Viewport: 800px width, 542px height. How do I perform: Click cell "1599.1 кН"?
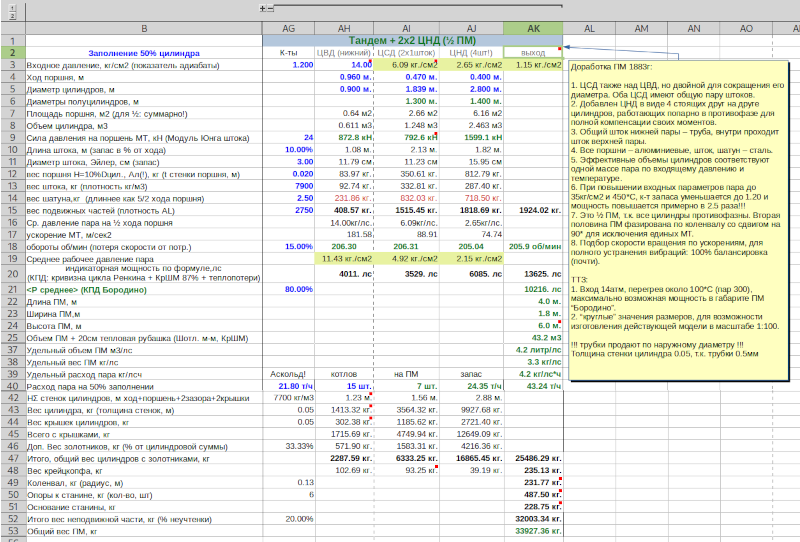[471, 137]
